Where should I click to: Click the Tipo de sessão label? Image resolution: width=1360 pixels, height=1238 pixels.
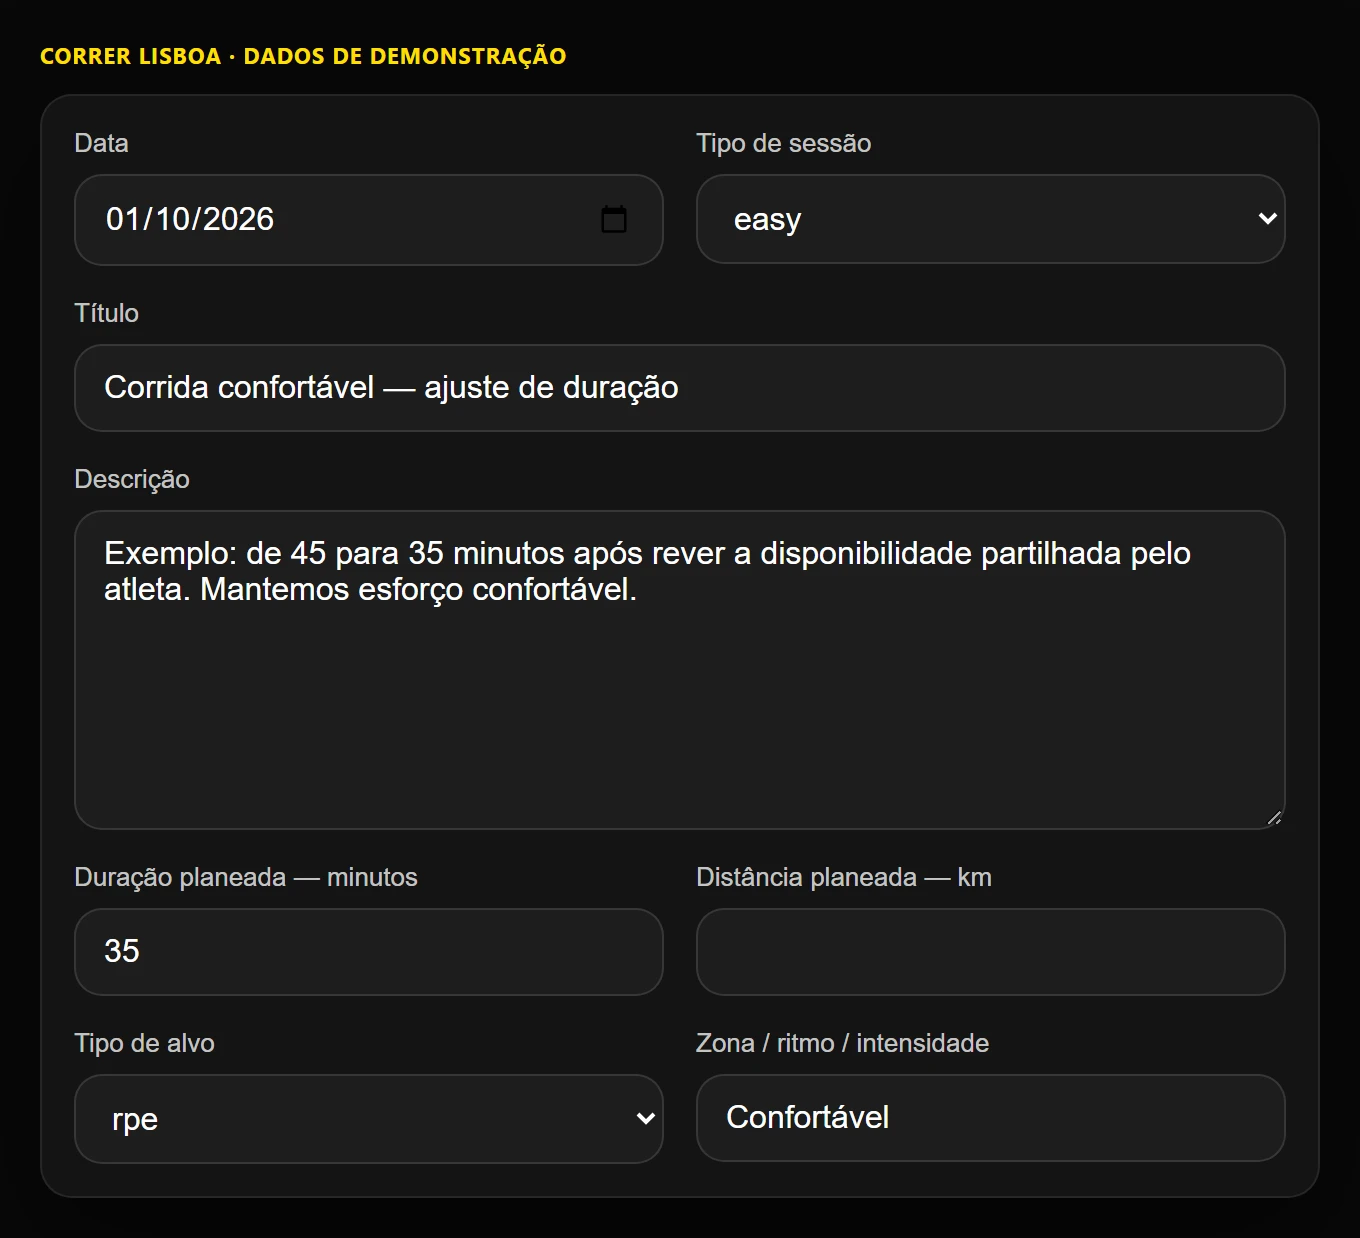pyautogui.click(x=784, y=143)
